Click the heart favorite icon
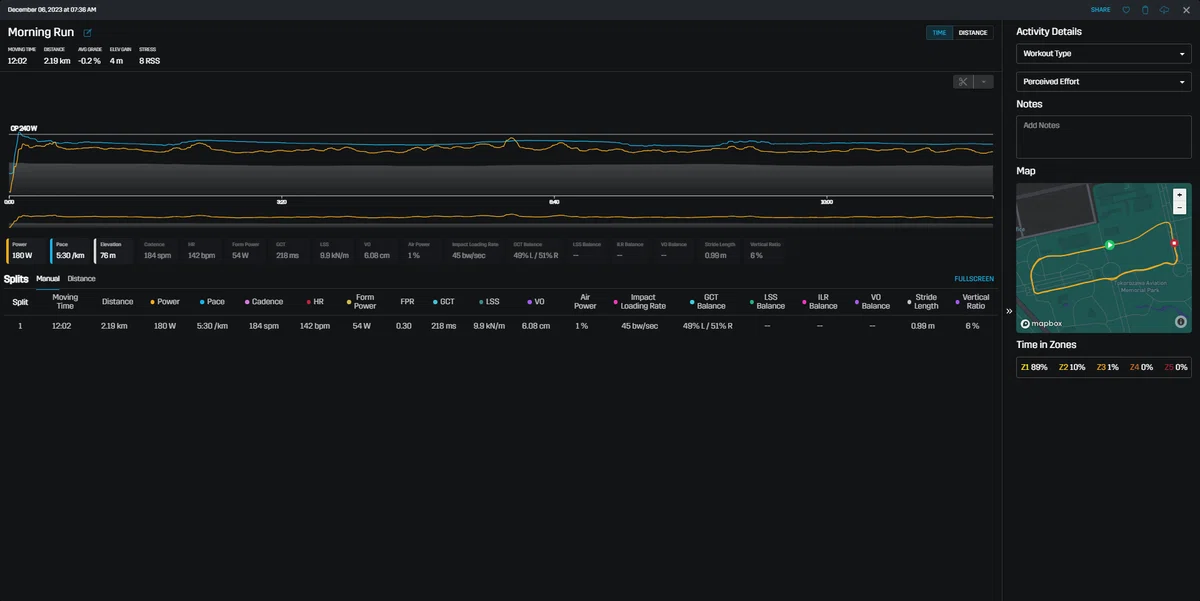 [1126, 10]
